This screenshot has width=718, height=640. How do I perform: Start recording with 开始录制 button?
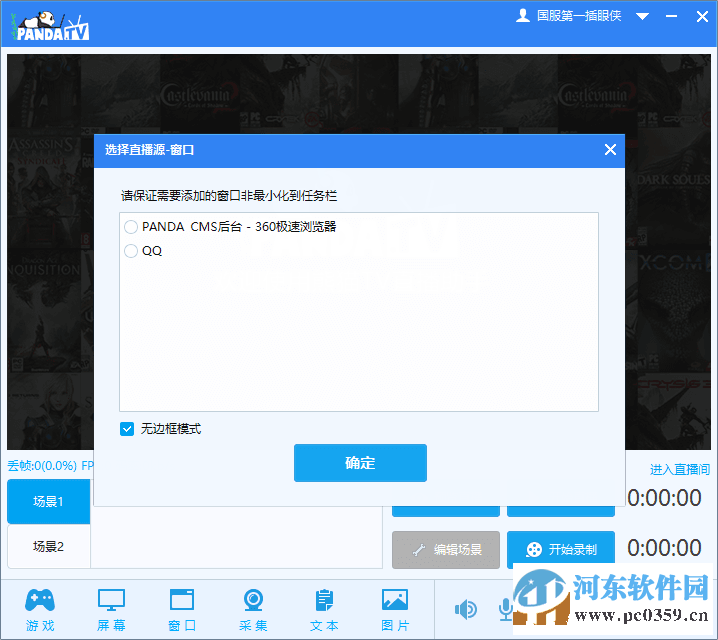pyautogui.click(x=560, y=549)
